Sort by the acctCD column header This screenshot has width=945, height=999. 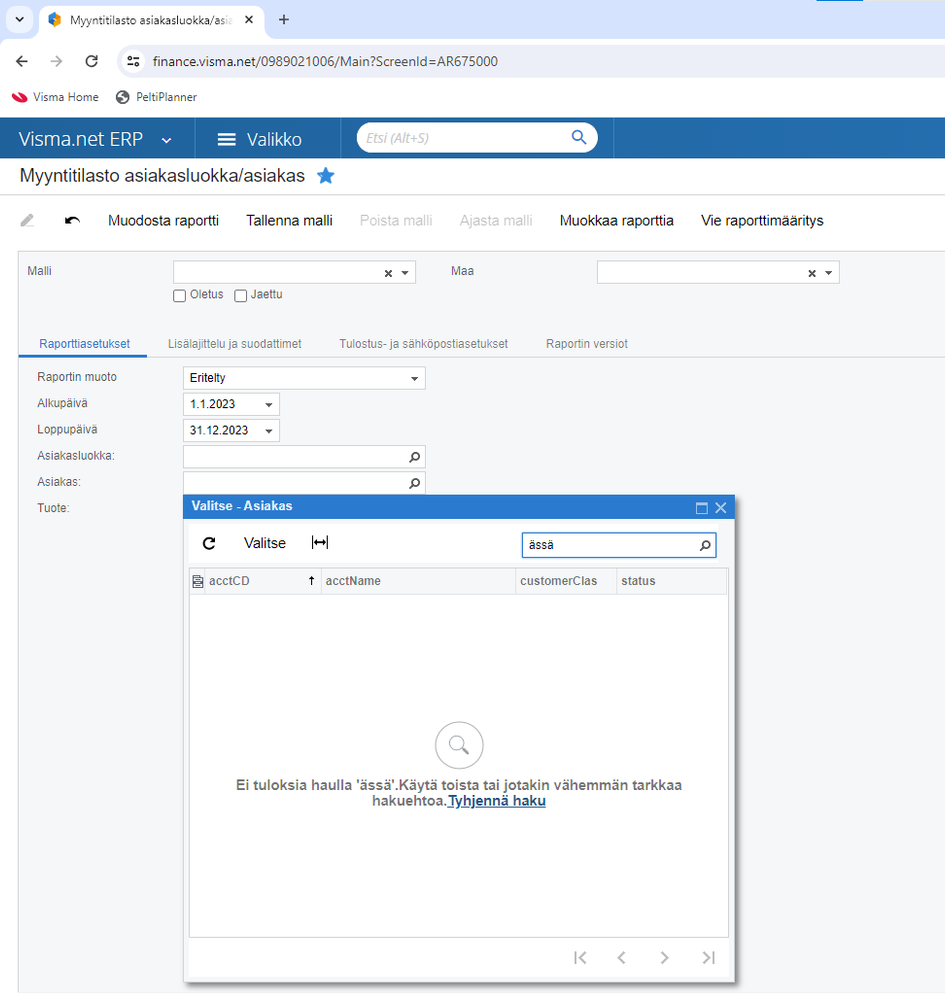click(263, 581)
